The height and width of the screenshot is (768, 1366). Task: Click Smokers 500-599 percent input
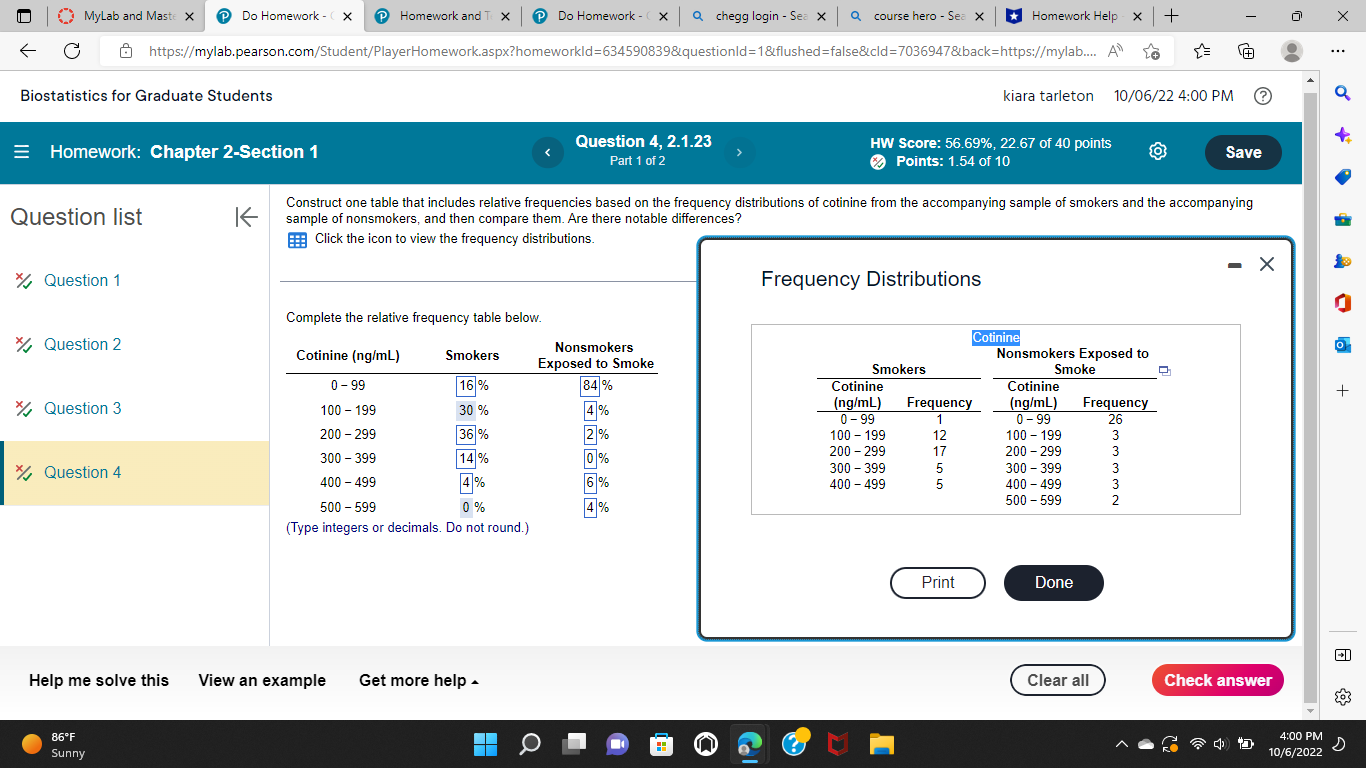click(466, 507)
